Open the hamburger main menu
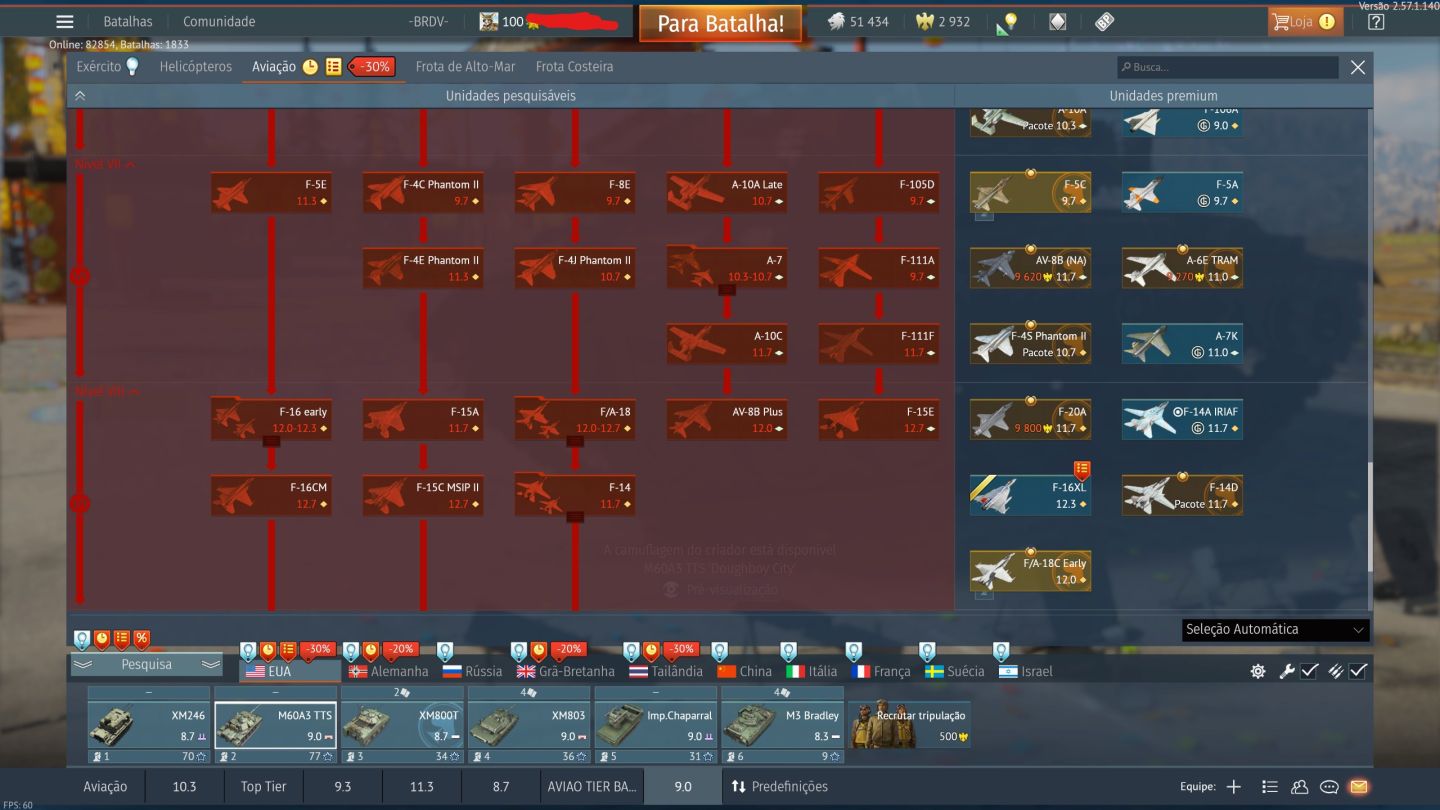Screen dimensions: 1440x810 coord(65,22)
